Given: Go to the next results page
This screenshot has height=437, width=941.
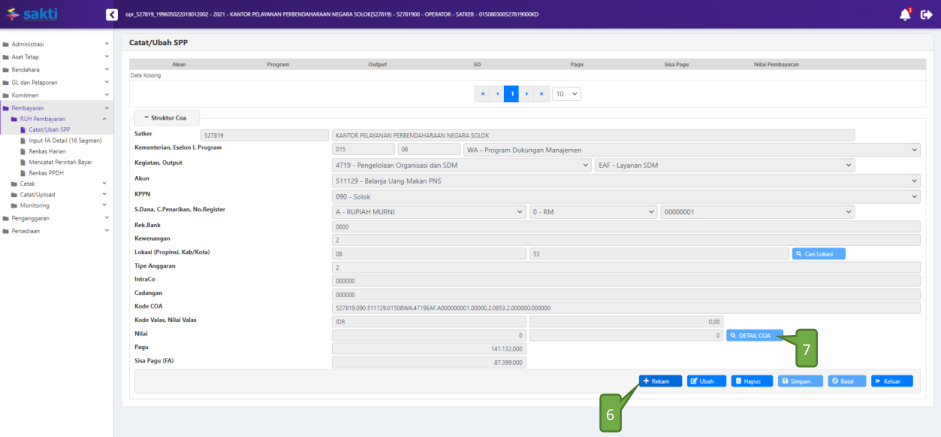Looking at the screenshot, I should [526, 93].
